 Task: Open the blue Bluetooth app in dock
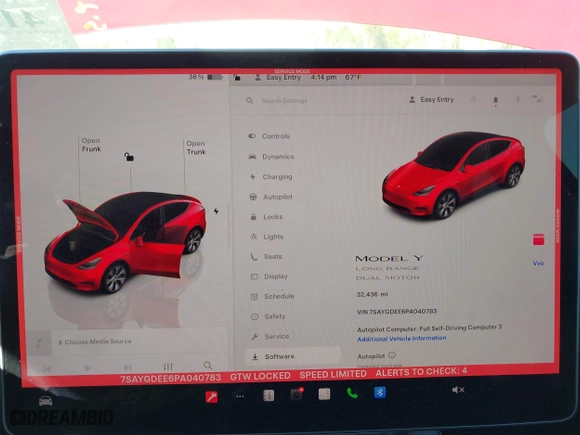[x=380, y=392]
